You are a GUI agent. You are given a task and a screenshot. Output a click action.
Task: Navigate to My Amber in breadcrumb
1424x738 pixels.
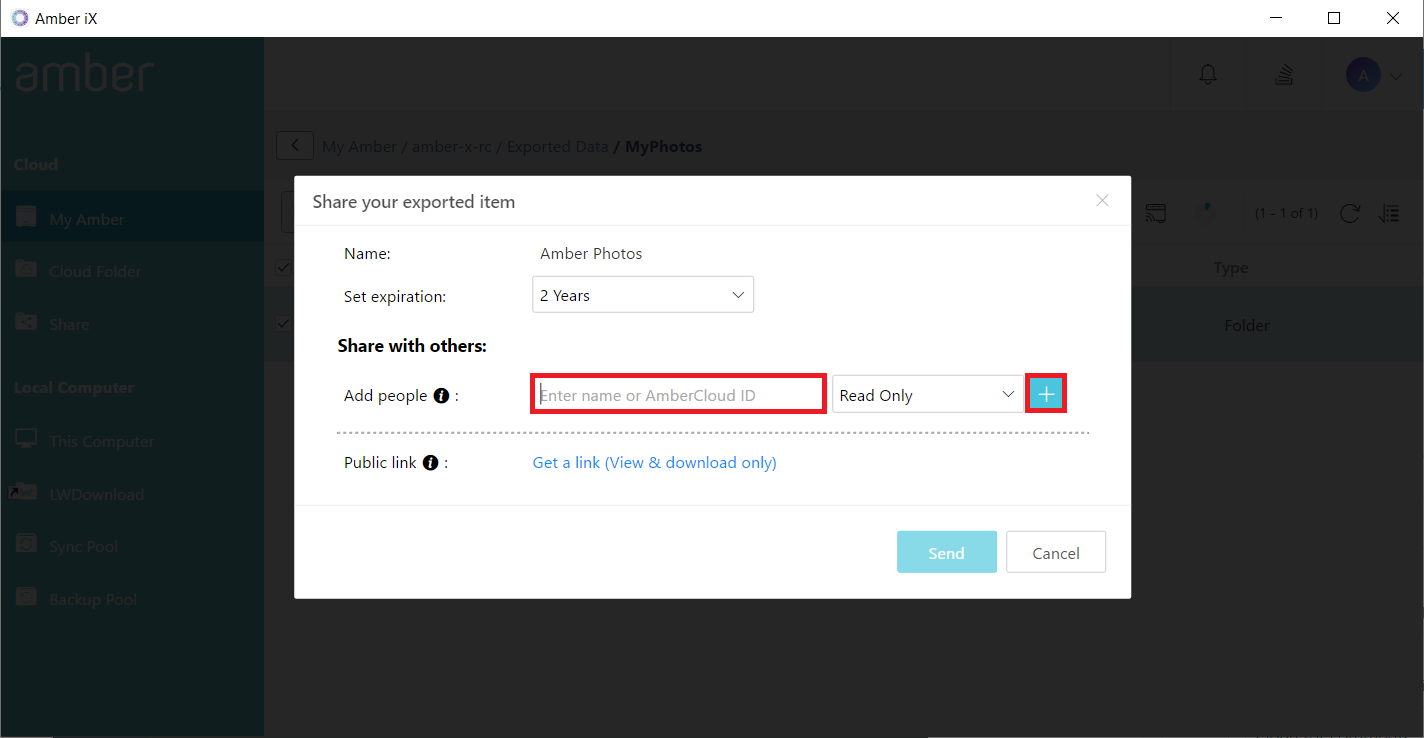tap(359, 147)
